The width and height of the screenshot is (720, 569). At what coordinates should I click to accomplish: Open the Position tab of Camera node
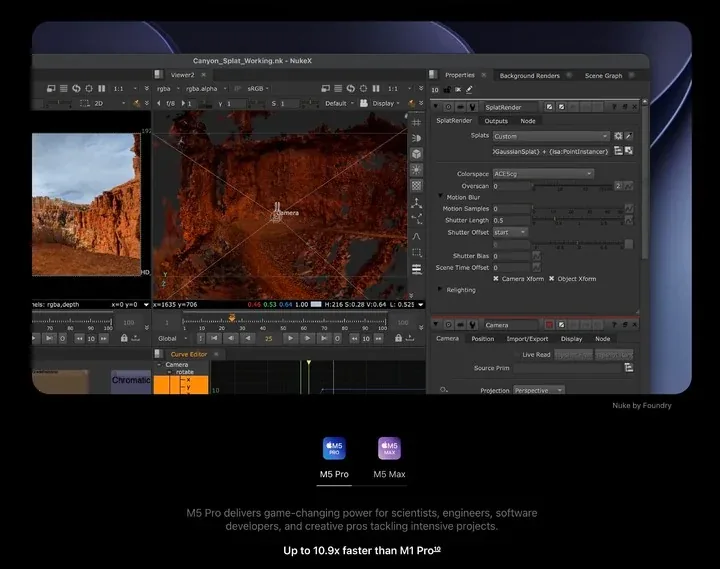point(483,338)
